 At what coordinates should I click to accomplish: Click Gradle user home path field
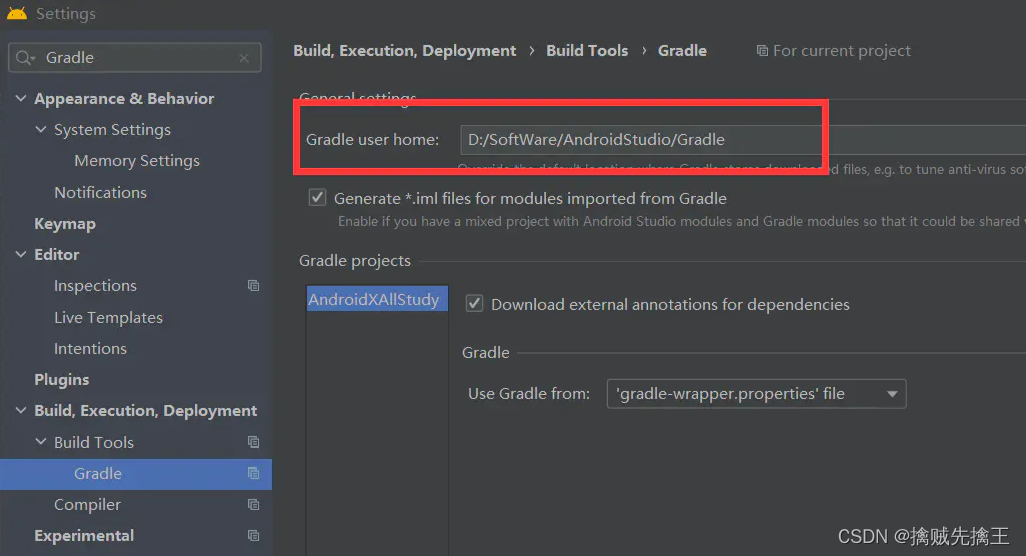click(x=743, y=140)
